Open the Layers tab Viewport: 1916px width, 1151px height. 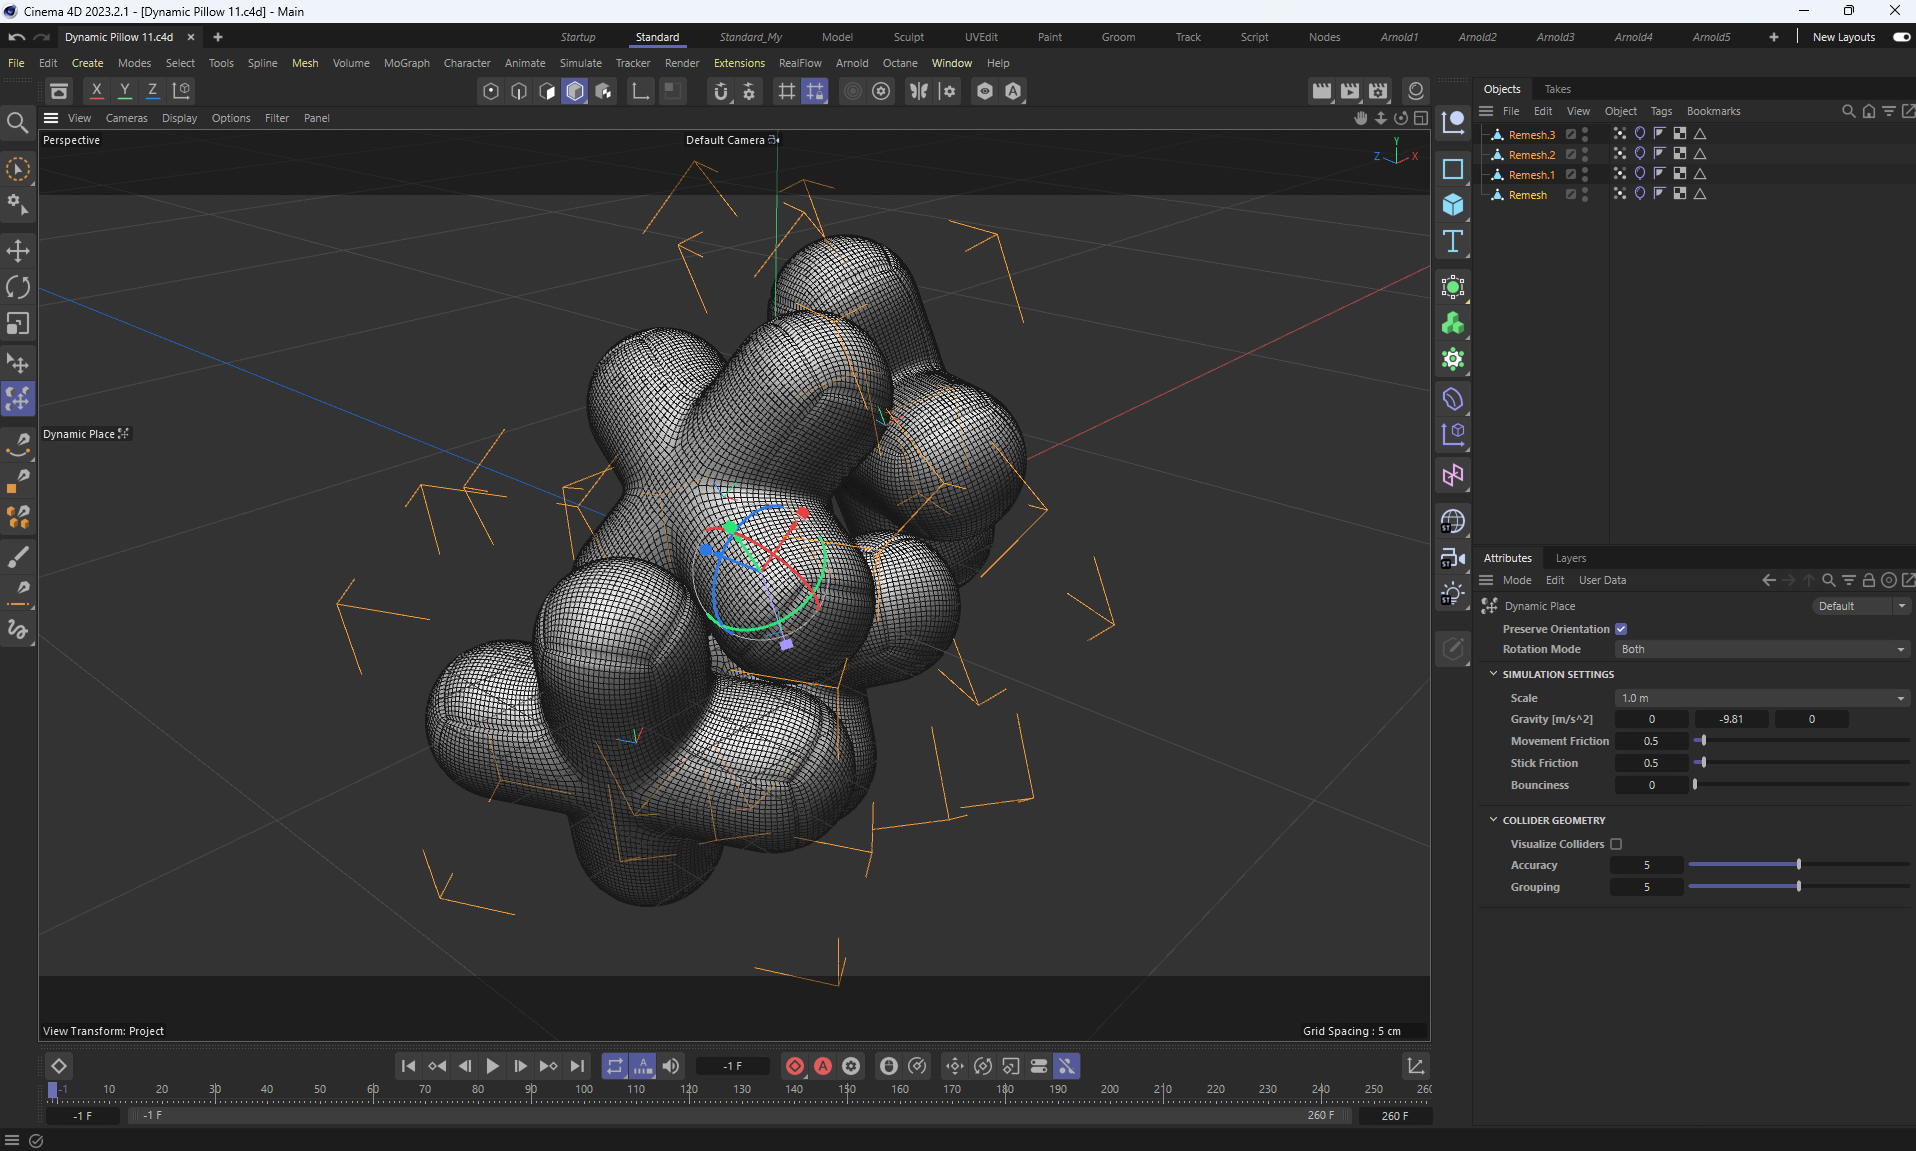(x=1570, y=558)
